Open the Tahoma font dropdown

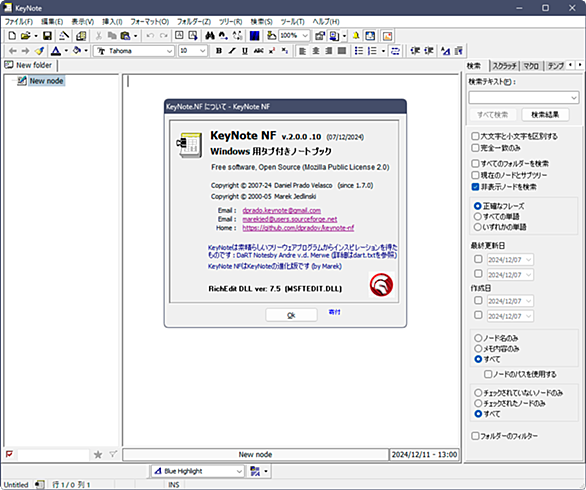[169, 51]
